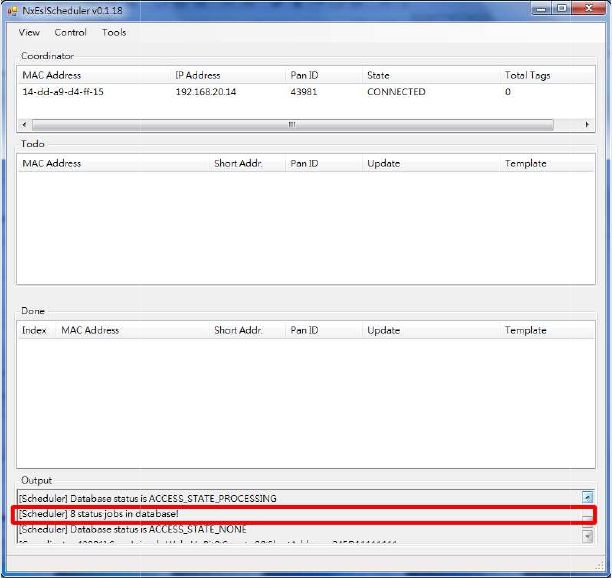Open the View menu
The height and width of the screenshot is (578, 612).
point(29,32)
